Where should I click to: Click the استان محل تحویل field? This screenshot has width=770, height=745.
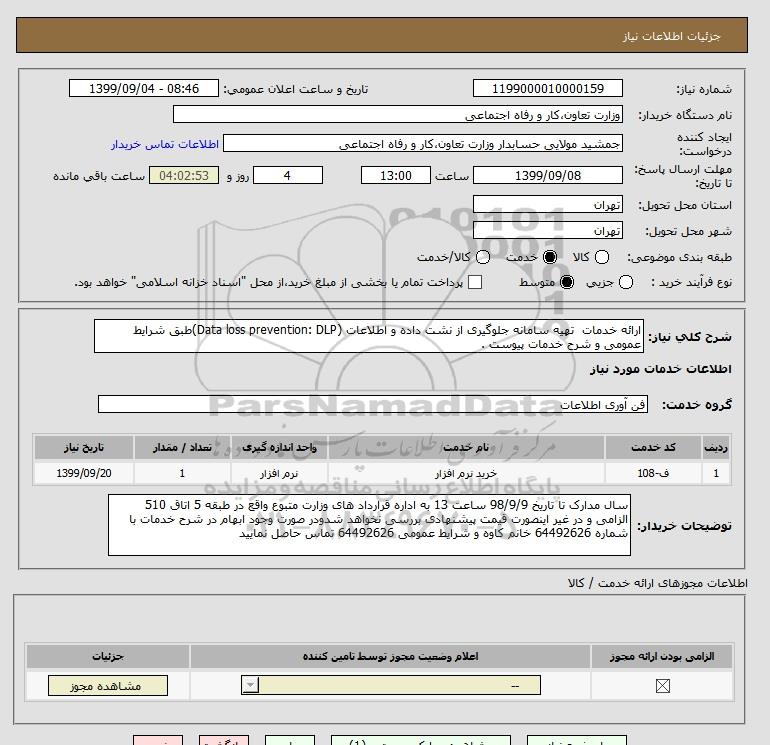(x=548, y=204)
